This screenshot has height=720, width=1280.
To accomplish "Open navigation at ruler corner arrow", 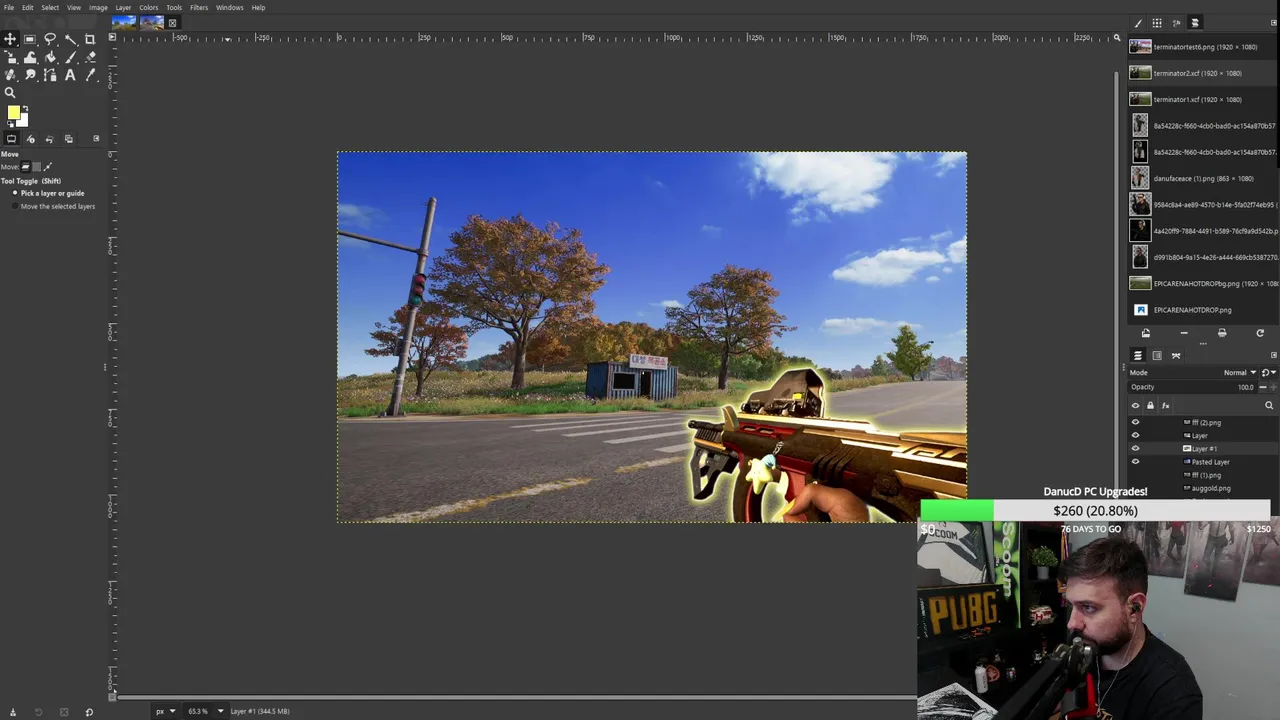I will pos(112,38).
